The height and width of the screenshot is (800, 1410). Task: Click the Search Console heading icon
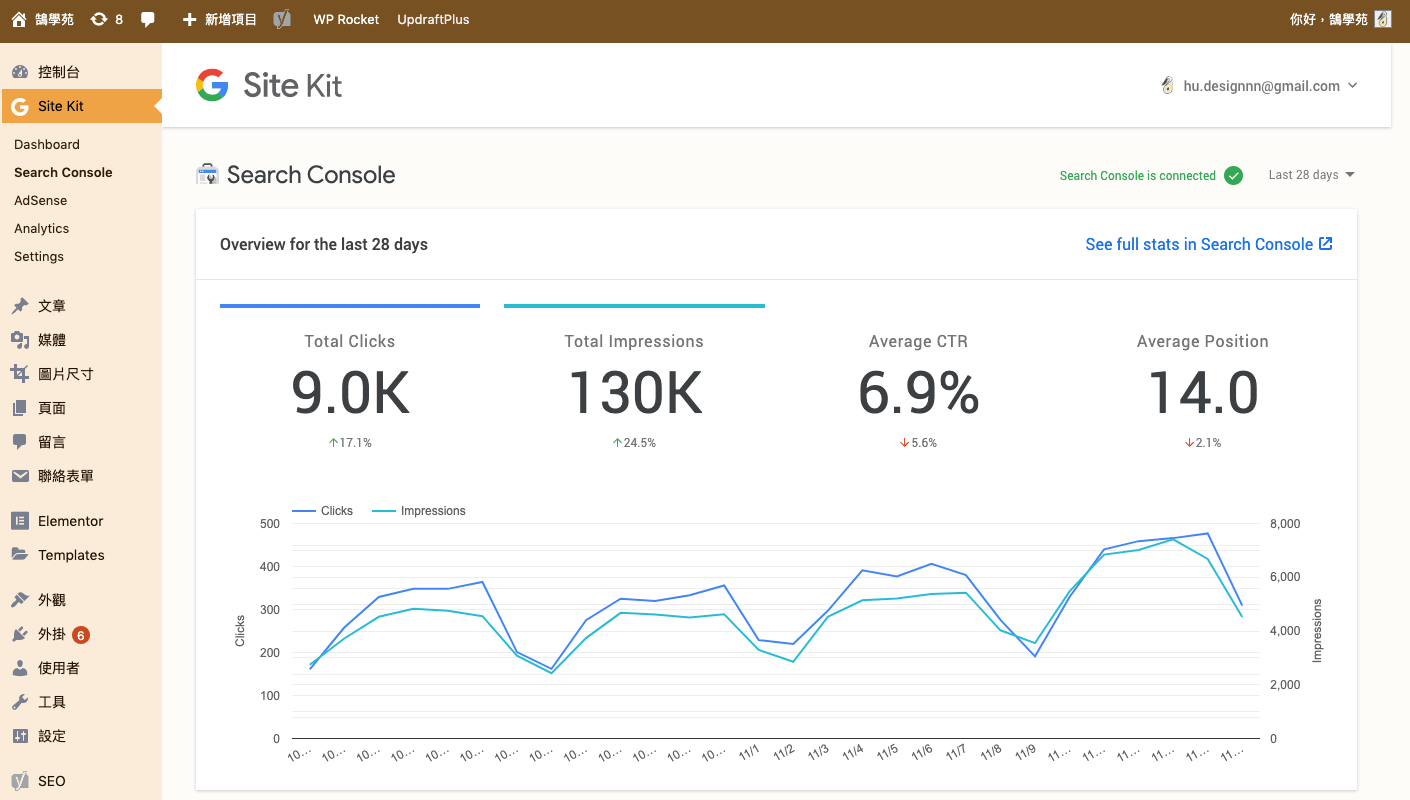point(207,175)
